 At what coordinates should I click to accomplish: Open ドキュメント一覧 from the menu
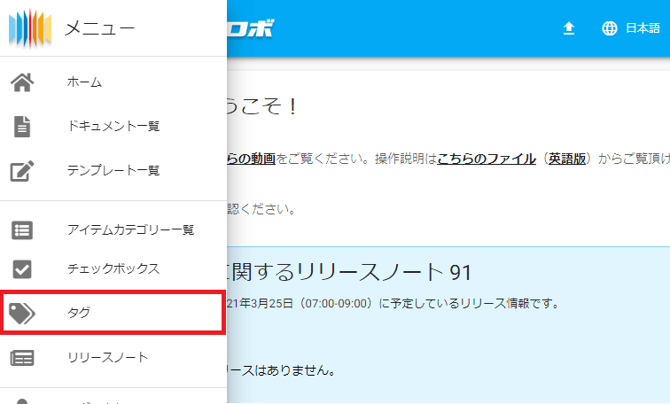(113, 126)
